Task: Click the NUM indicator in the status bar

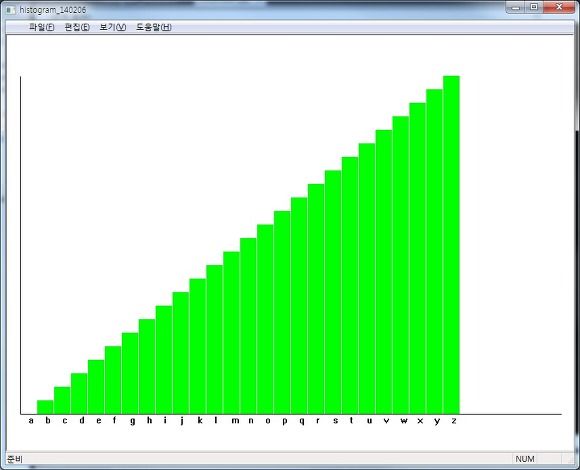Action: (x=525, y=459)
